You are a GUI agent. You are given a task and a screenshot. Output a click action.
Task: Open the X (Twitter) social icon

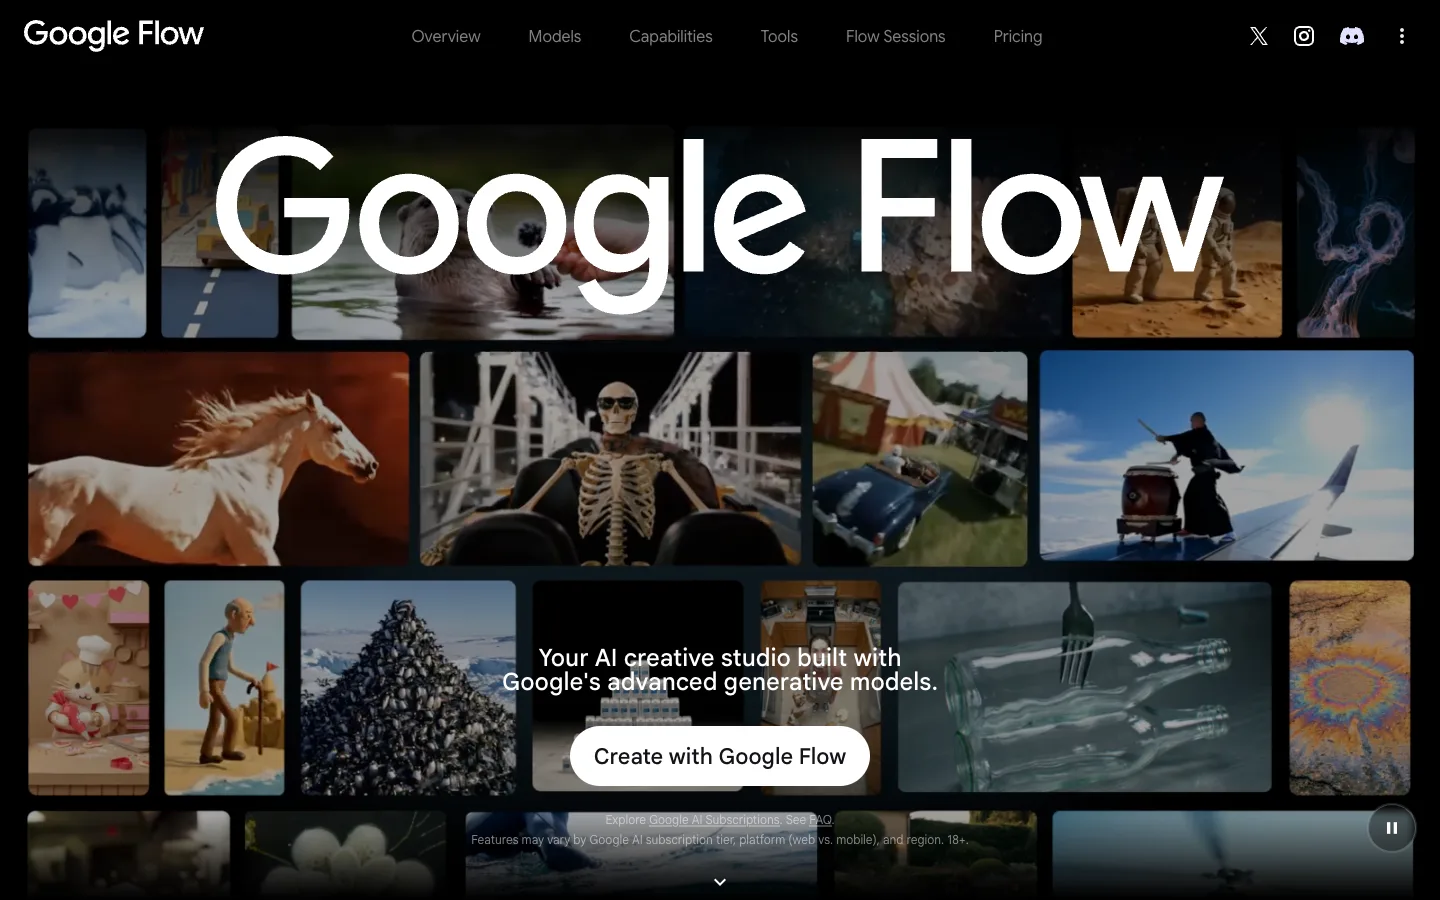pos(1258,36)
